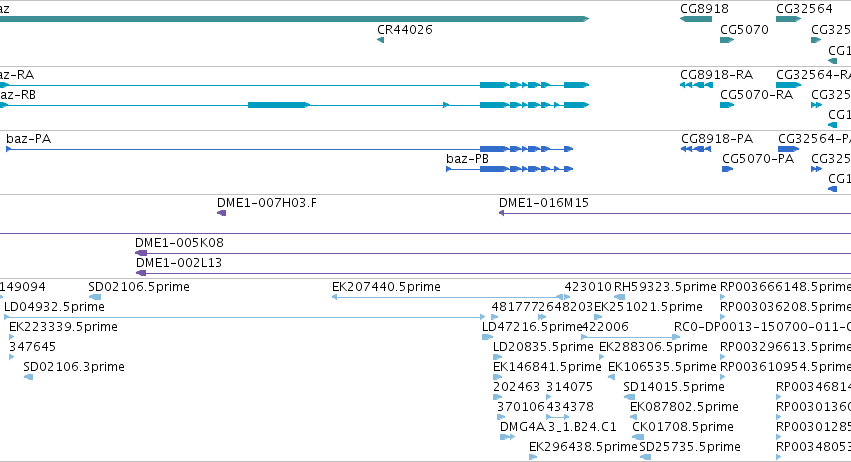The image size is (851, 462).
Task: Select the DME1-007H03.F clone marker
Action: [x=221, y=213]
